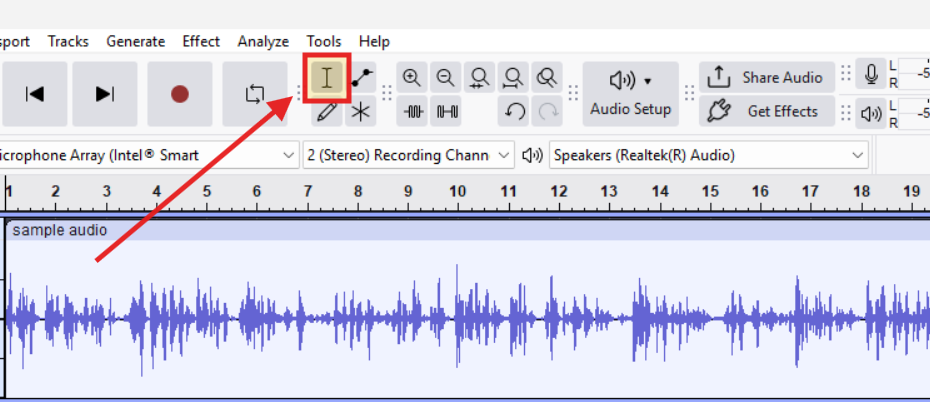Click the Zoom Toggle icon
The image size is (930, 402).
pos(547,78)
